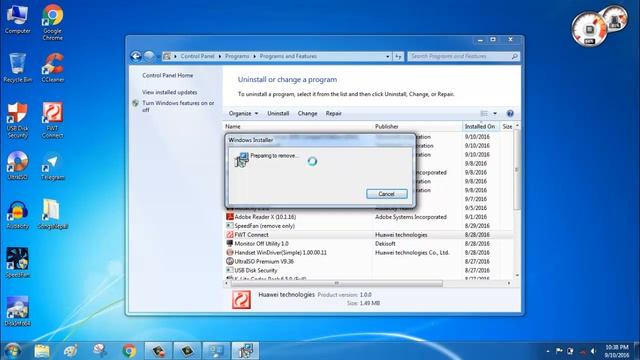Expand the Programs breadcrumb arrow
The image size is (640, 360).
tap(254, 56)
